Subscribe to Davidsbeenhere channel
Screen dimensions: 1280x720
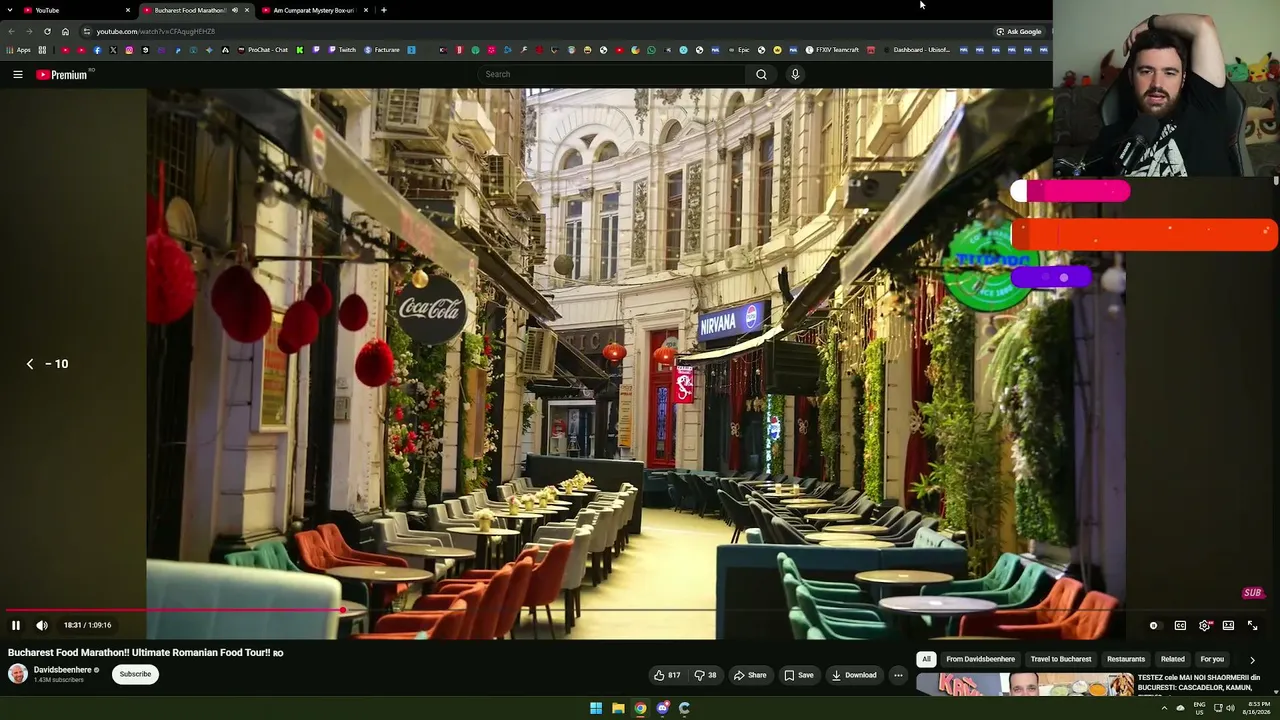coord(135,674)
